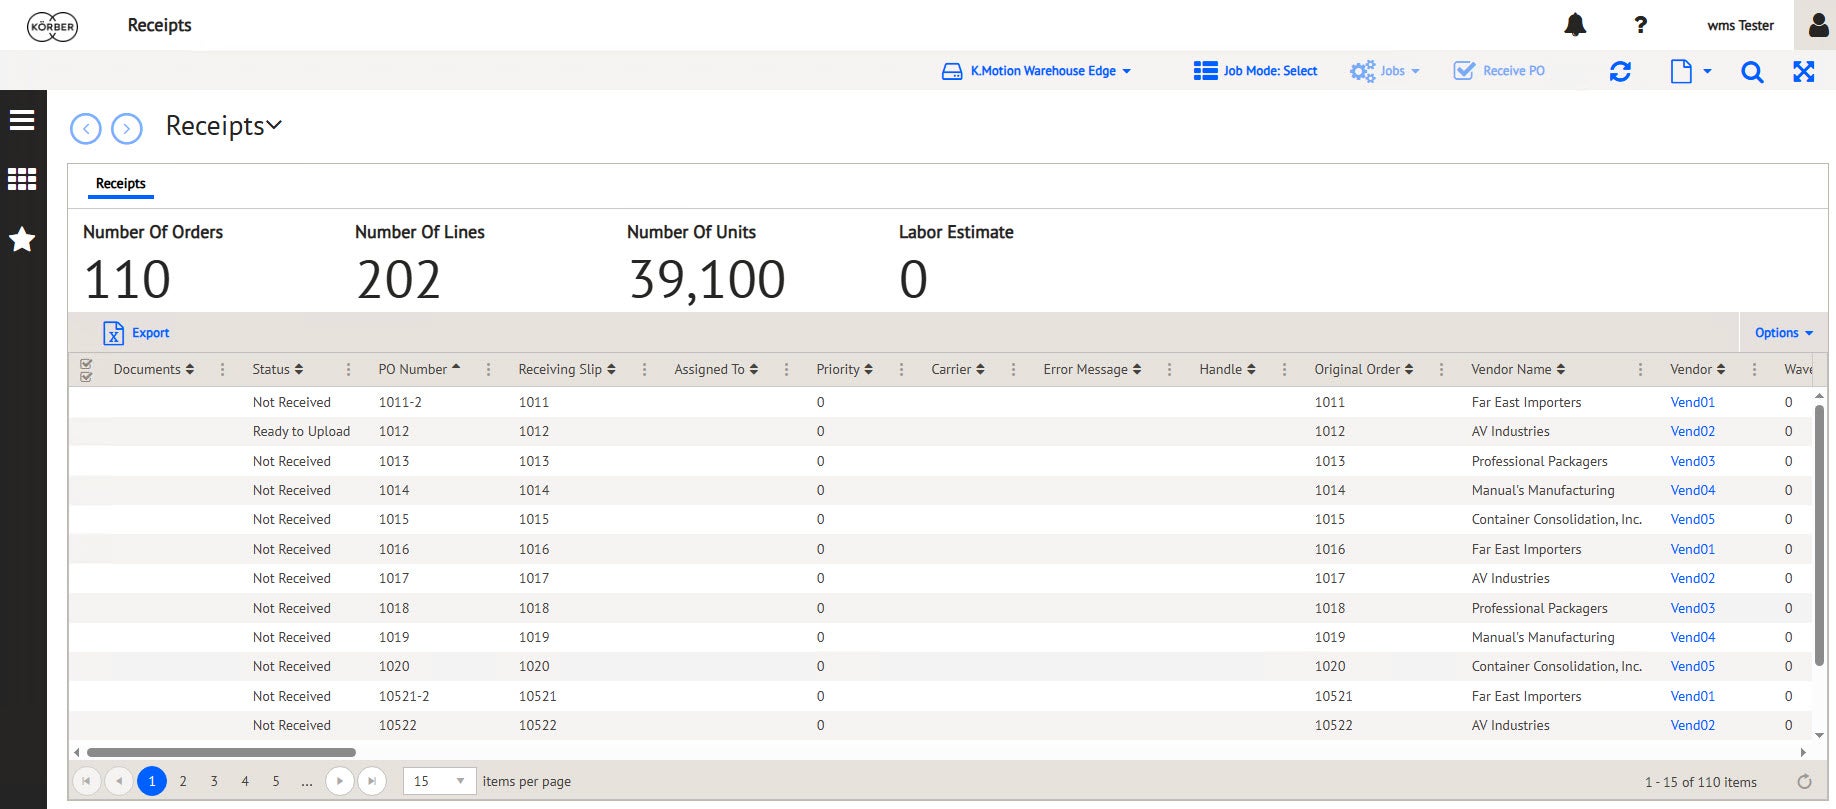Expand the K.Motion Warehouse Edge dropdown
This screenshot has height=809, width=1836.
pyautogui.click(x=1036, y=71)
